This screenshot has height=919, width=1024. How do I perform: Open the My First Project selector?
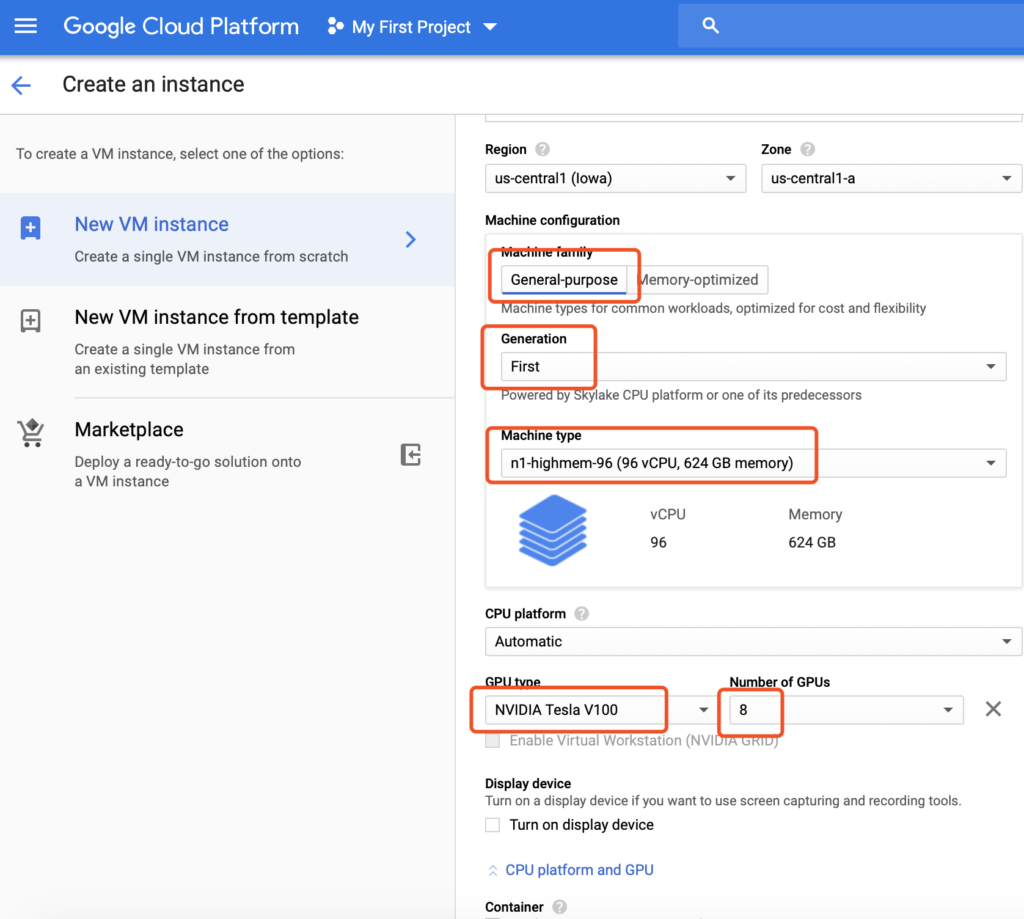click(412, 27)
